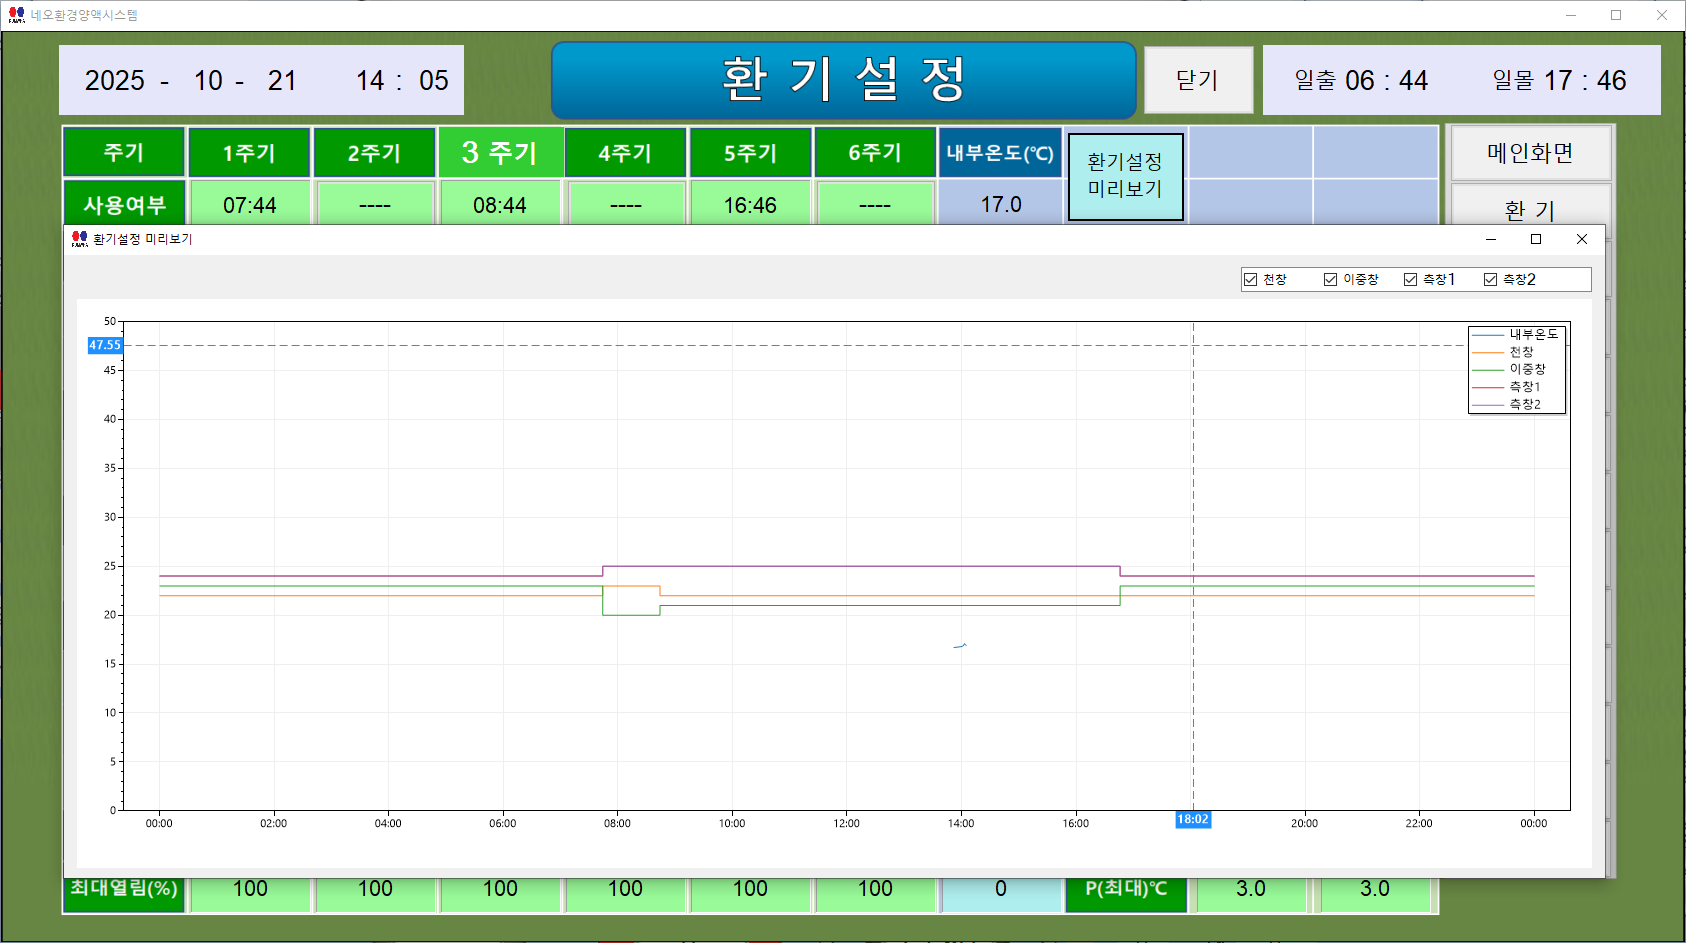1686x943 pixels.
Task: Select the 1주기 tab header
Action: click(x=249, y=153)
